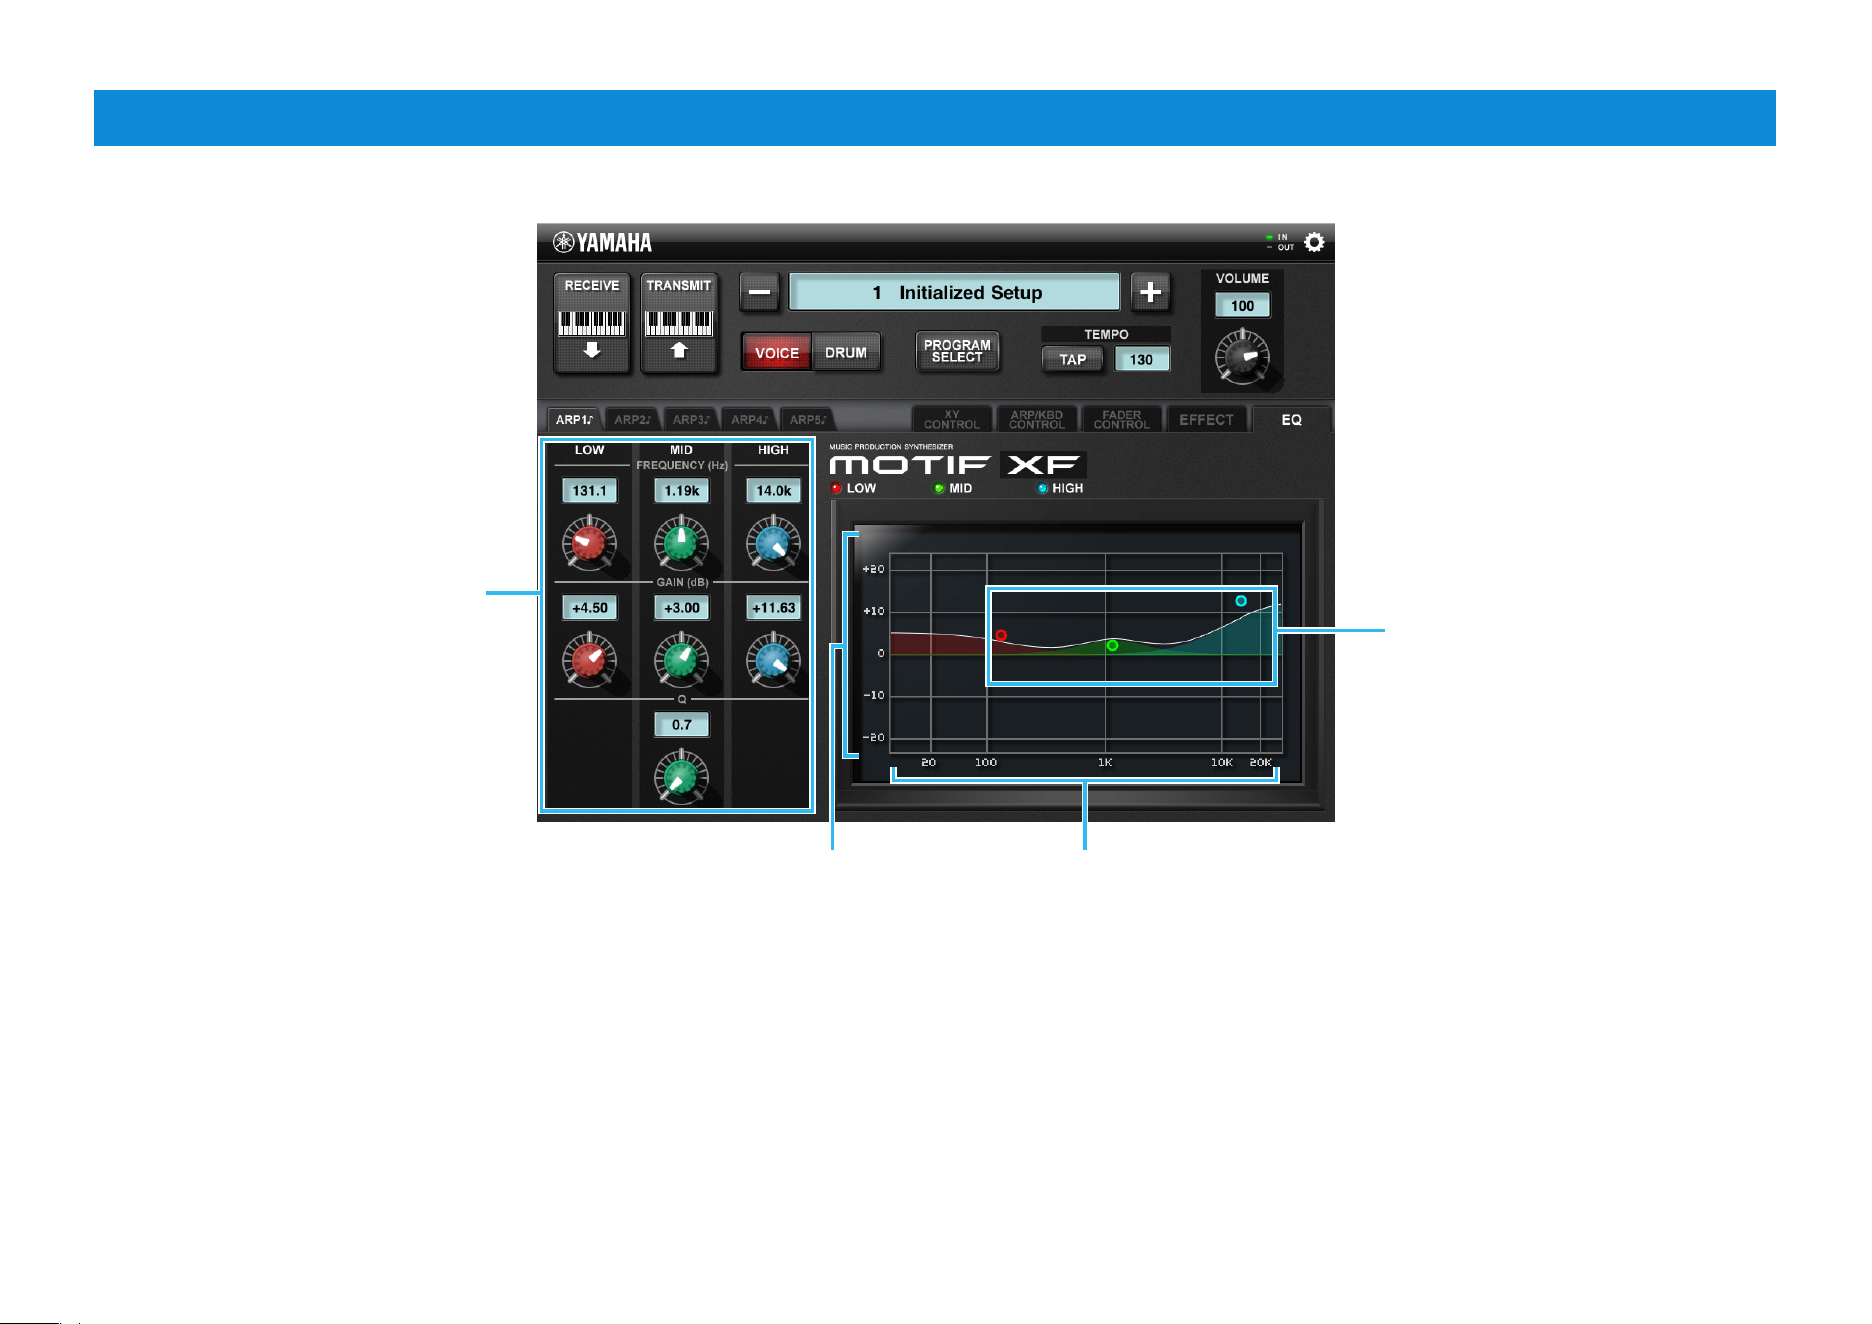Open the XY CONTROL tab
This screenshot has height=1324, width=1872.
point(952,419)
